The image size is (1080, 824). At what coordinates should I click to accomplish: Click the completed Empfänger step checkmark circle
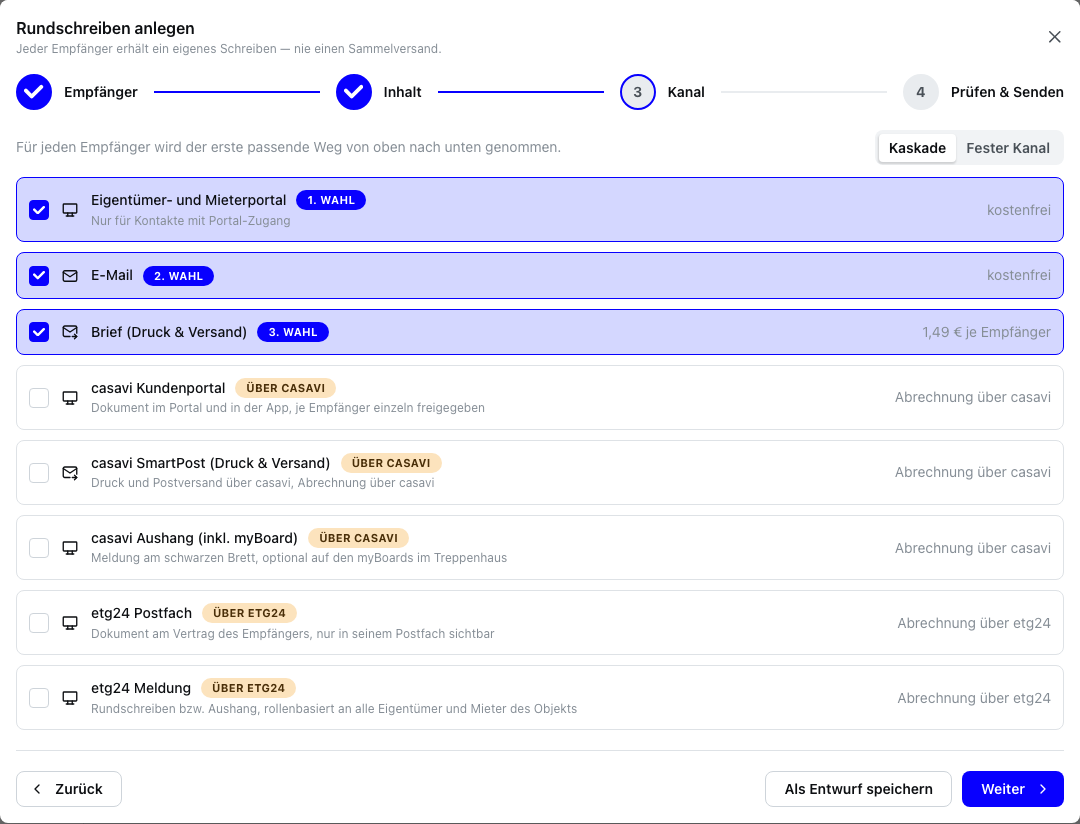point(34,92)
